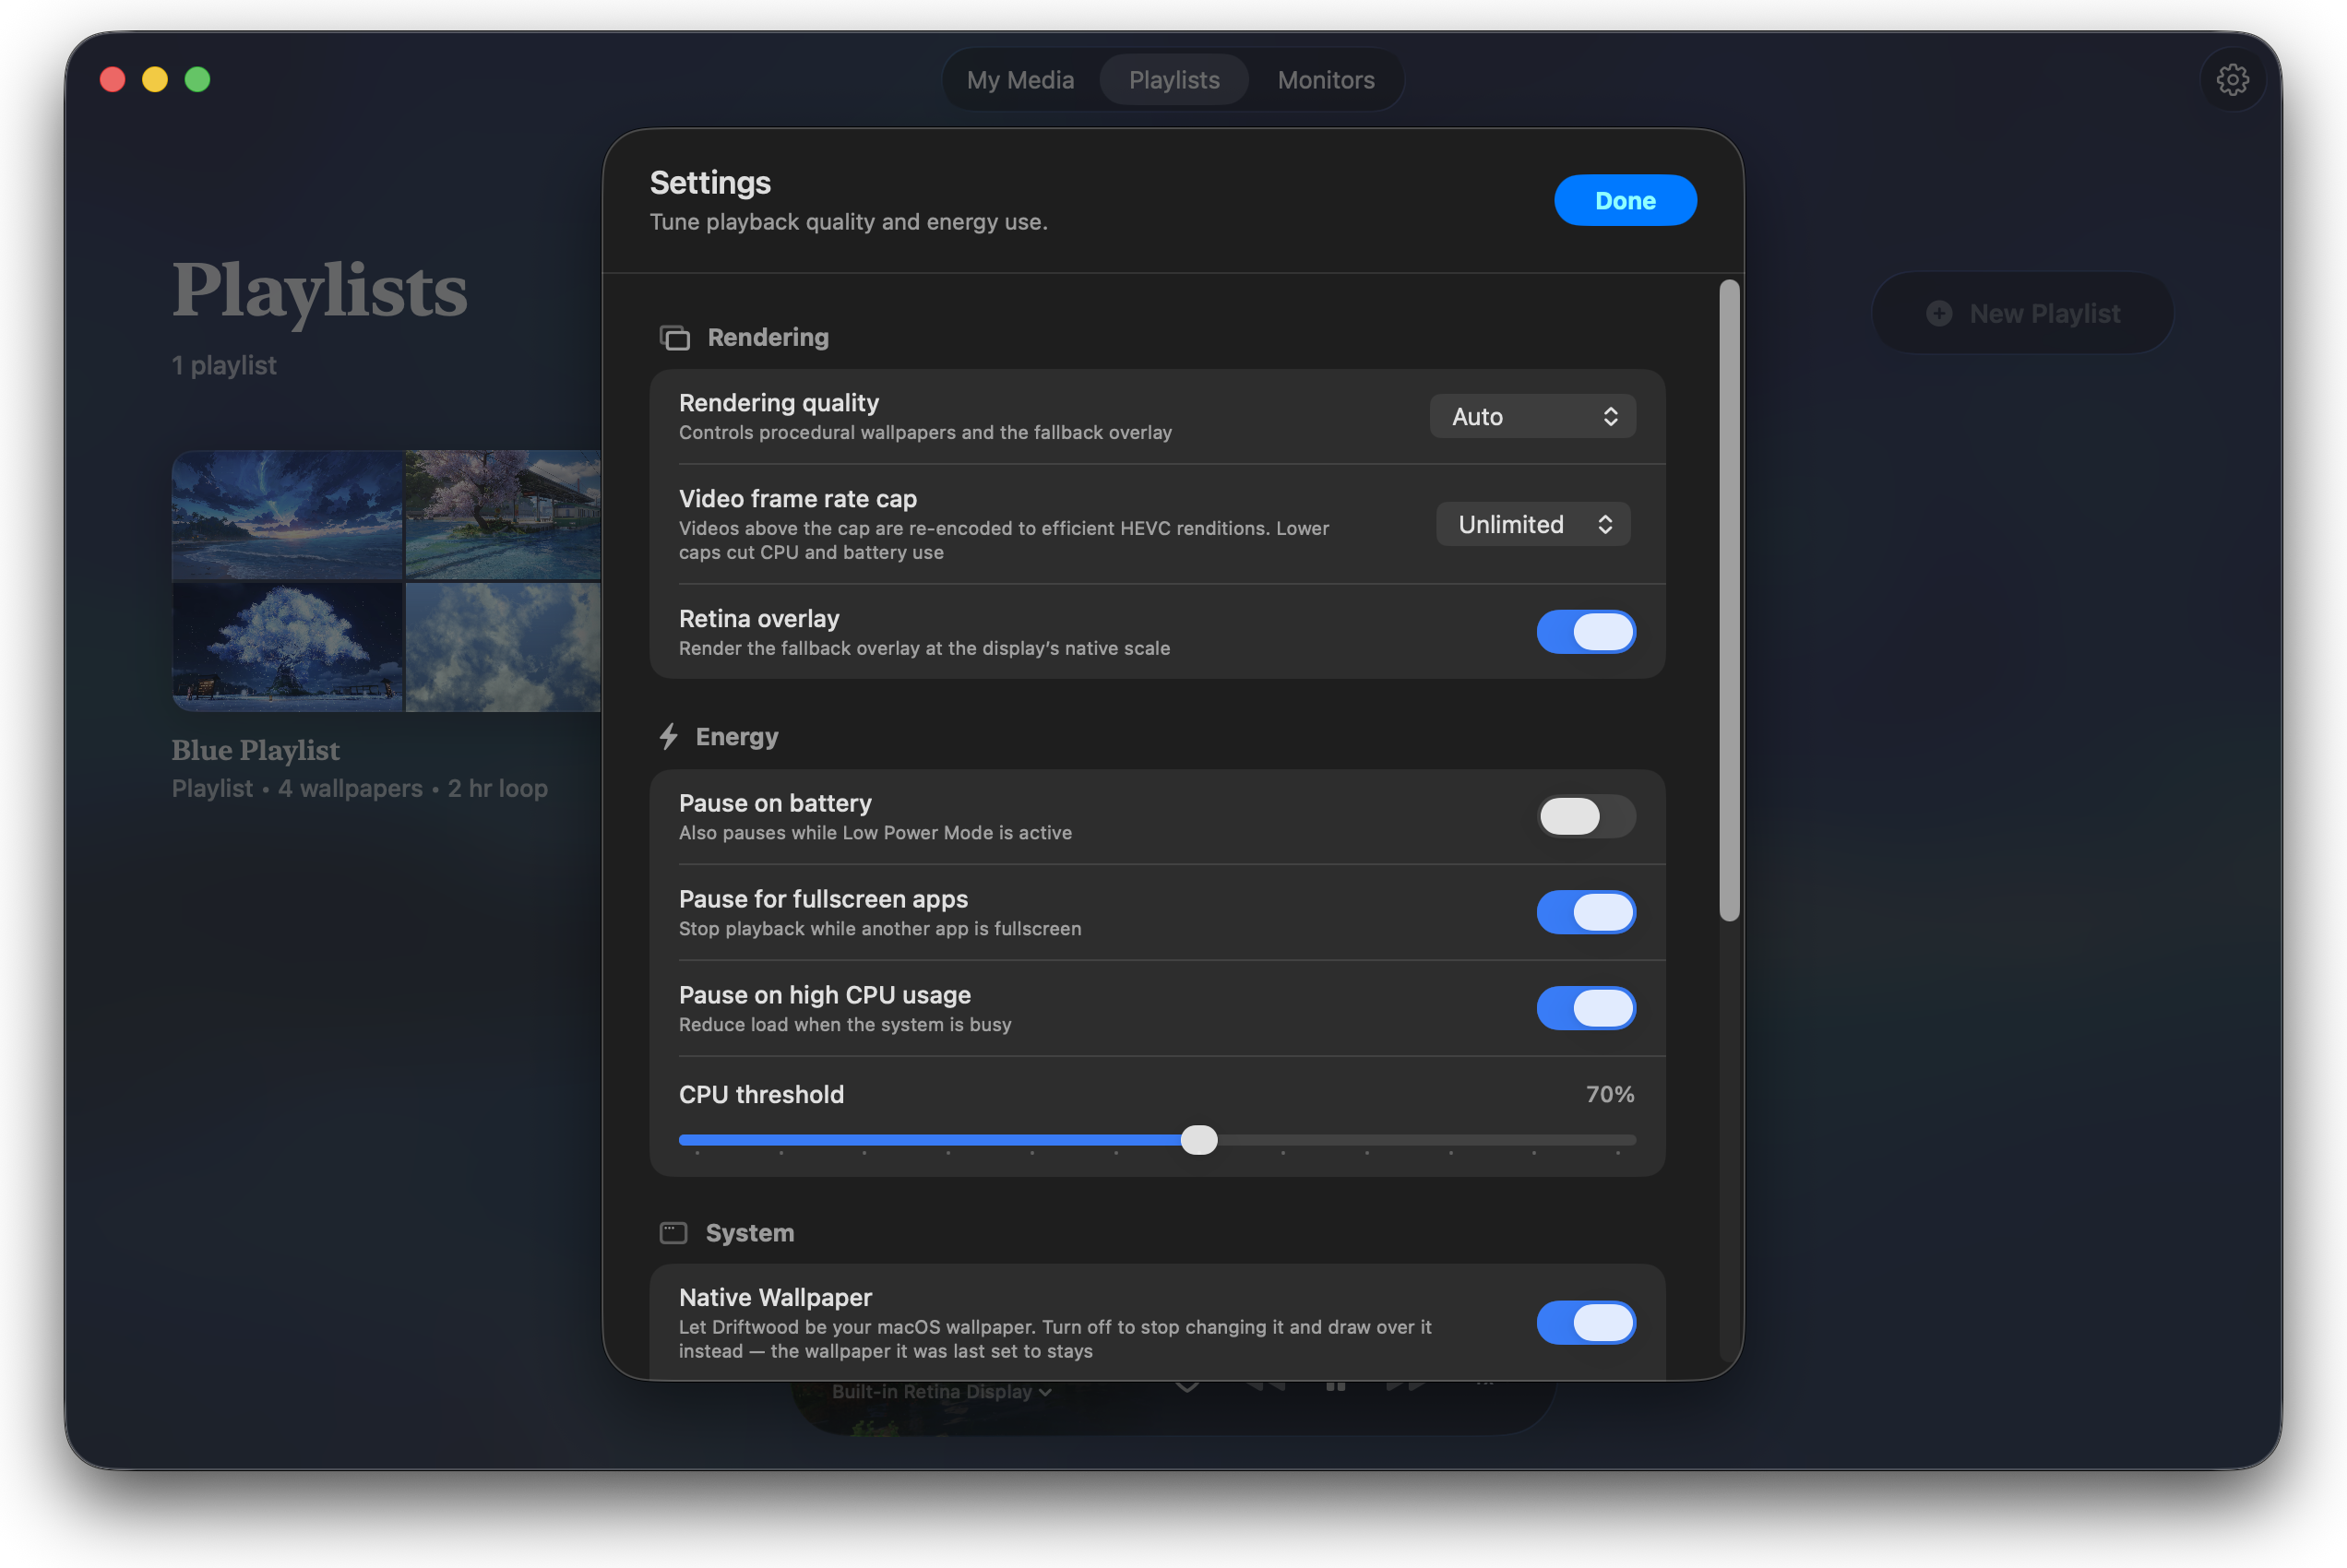The width and height of the screenshot is (2347, 1568).
Task: Switch to the My Media tab
Action: [1020, 80]
